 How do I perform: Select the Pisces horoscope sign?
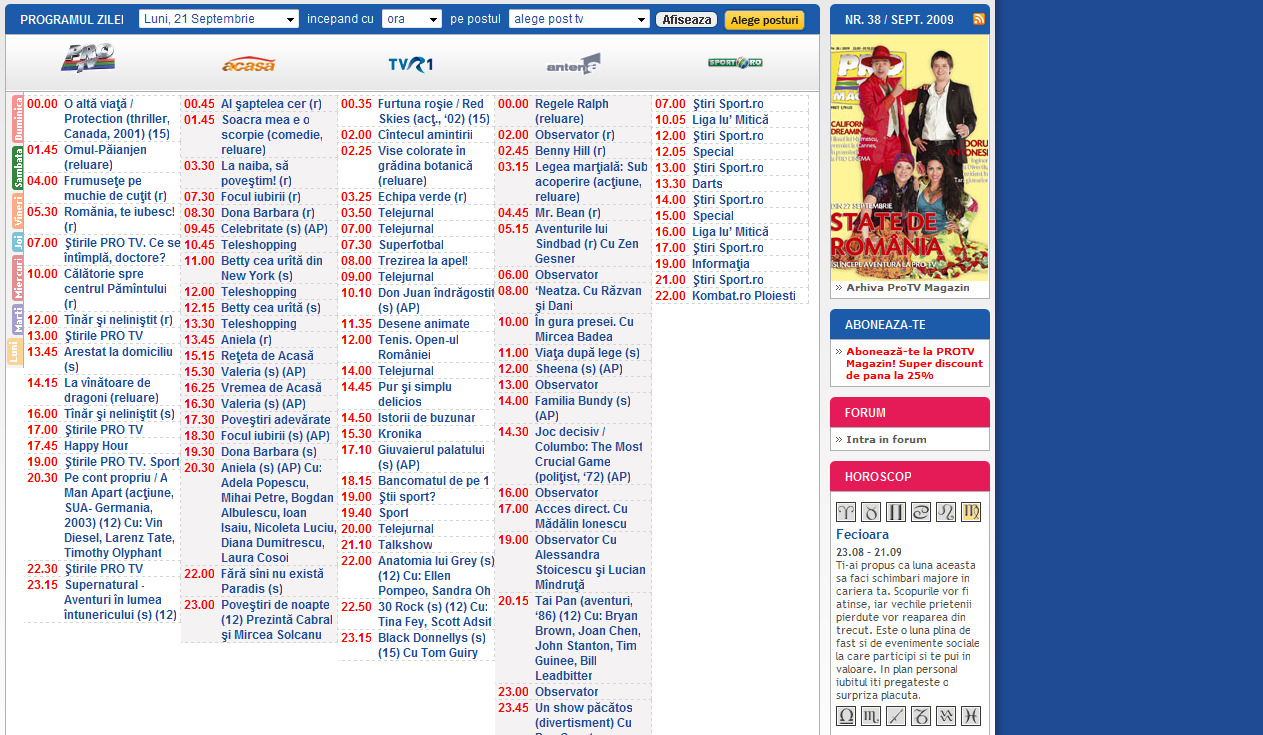tap(971, 716)
